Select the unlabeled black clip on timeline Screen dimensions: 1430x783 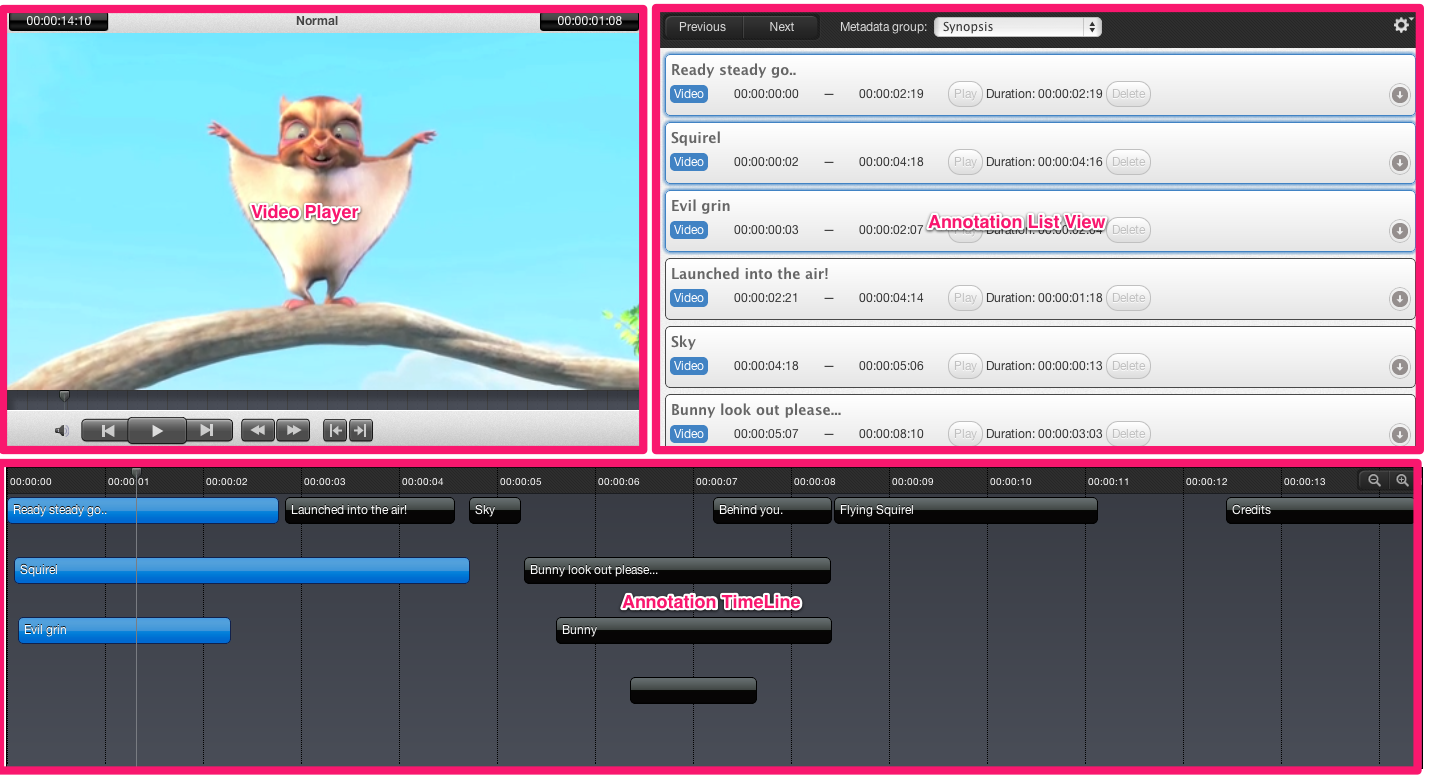[693, 691]
